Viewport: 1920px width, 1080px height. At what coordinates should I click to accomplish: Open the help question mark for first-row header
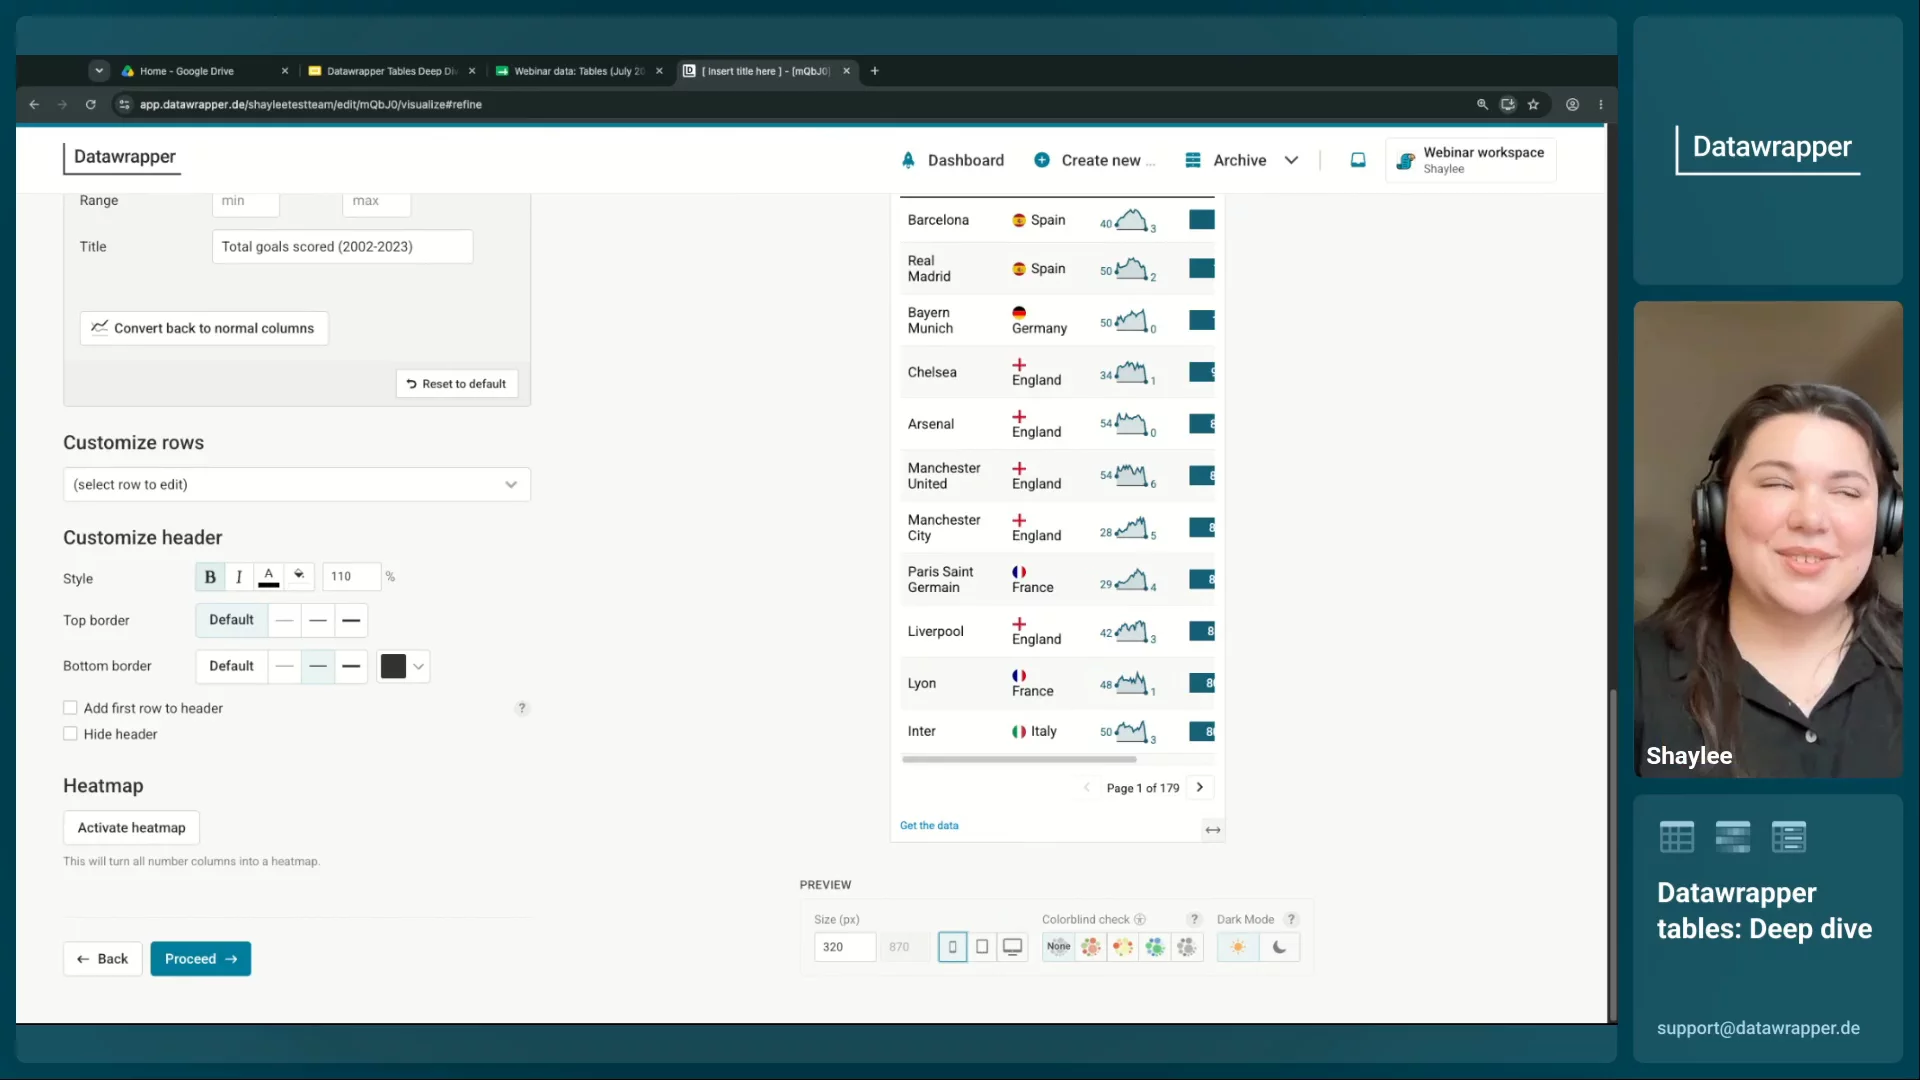coord(522,708)
